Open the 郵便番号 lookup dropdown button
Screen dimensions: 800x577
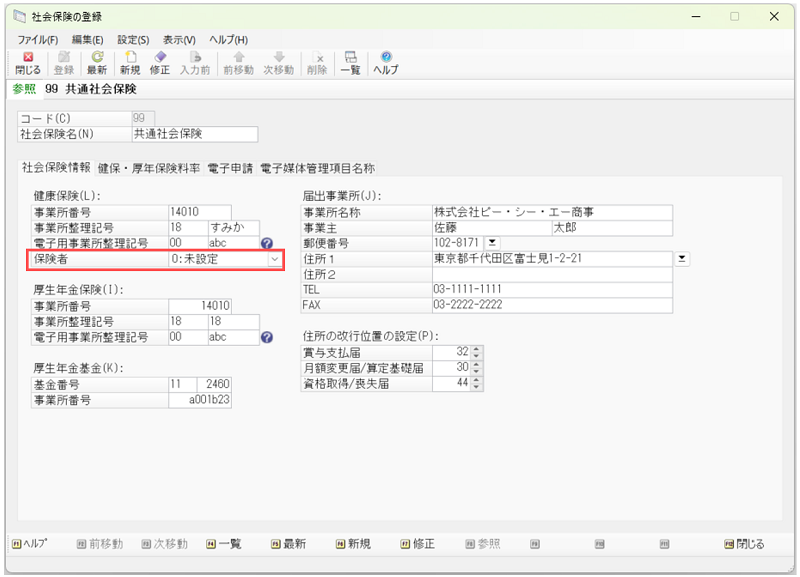[x=492, y=242]
